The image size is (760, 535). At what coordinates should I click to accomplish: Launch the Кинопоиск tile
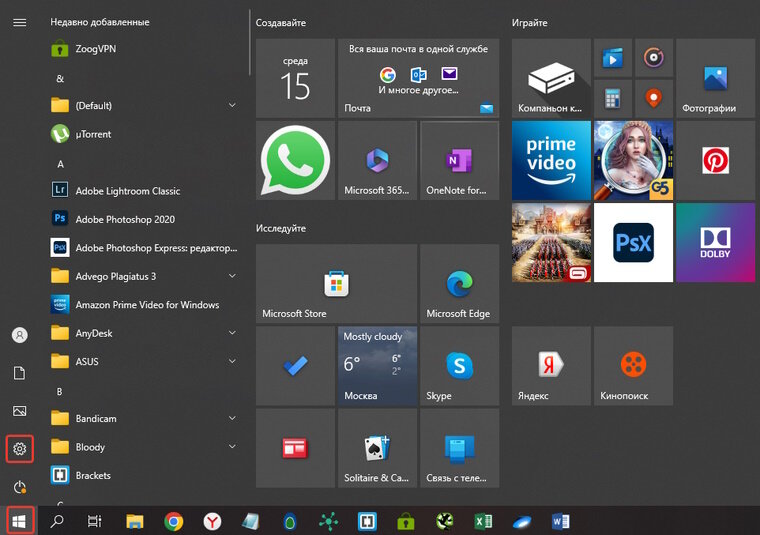pos(633,366)
